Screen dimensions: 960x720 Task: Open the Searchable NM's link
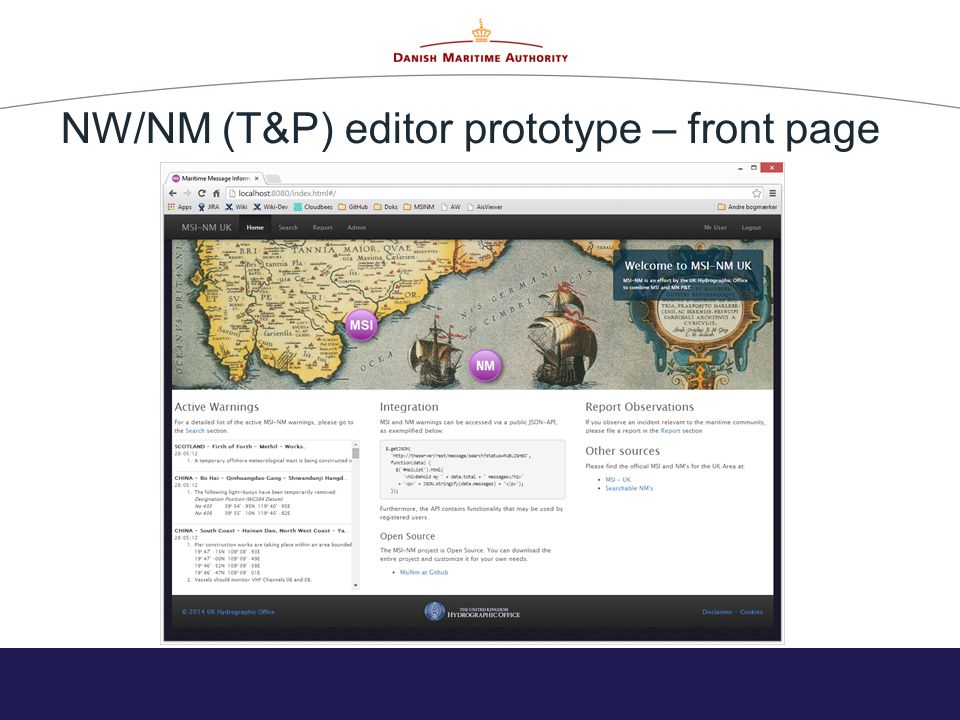coord(629,489)
